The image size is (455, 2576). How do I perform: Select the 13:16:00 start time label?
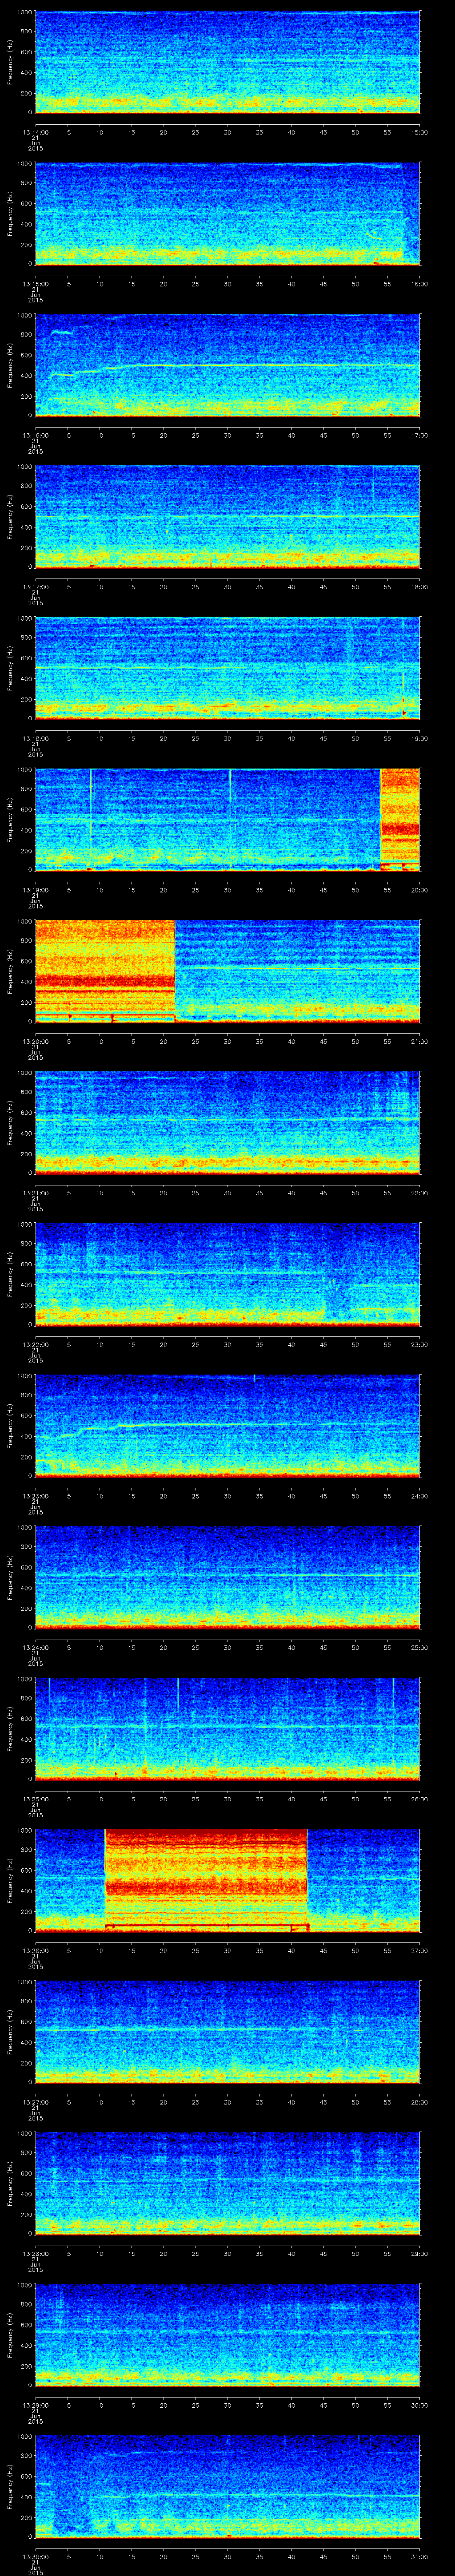(x=35, y=435)
